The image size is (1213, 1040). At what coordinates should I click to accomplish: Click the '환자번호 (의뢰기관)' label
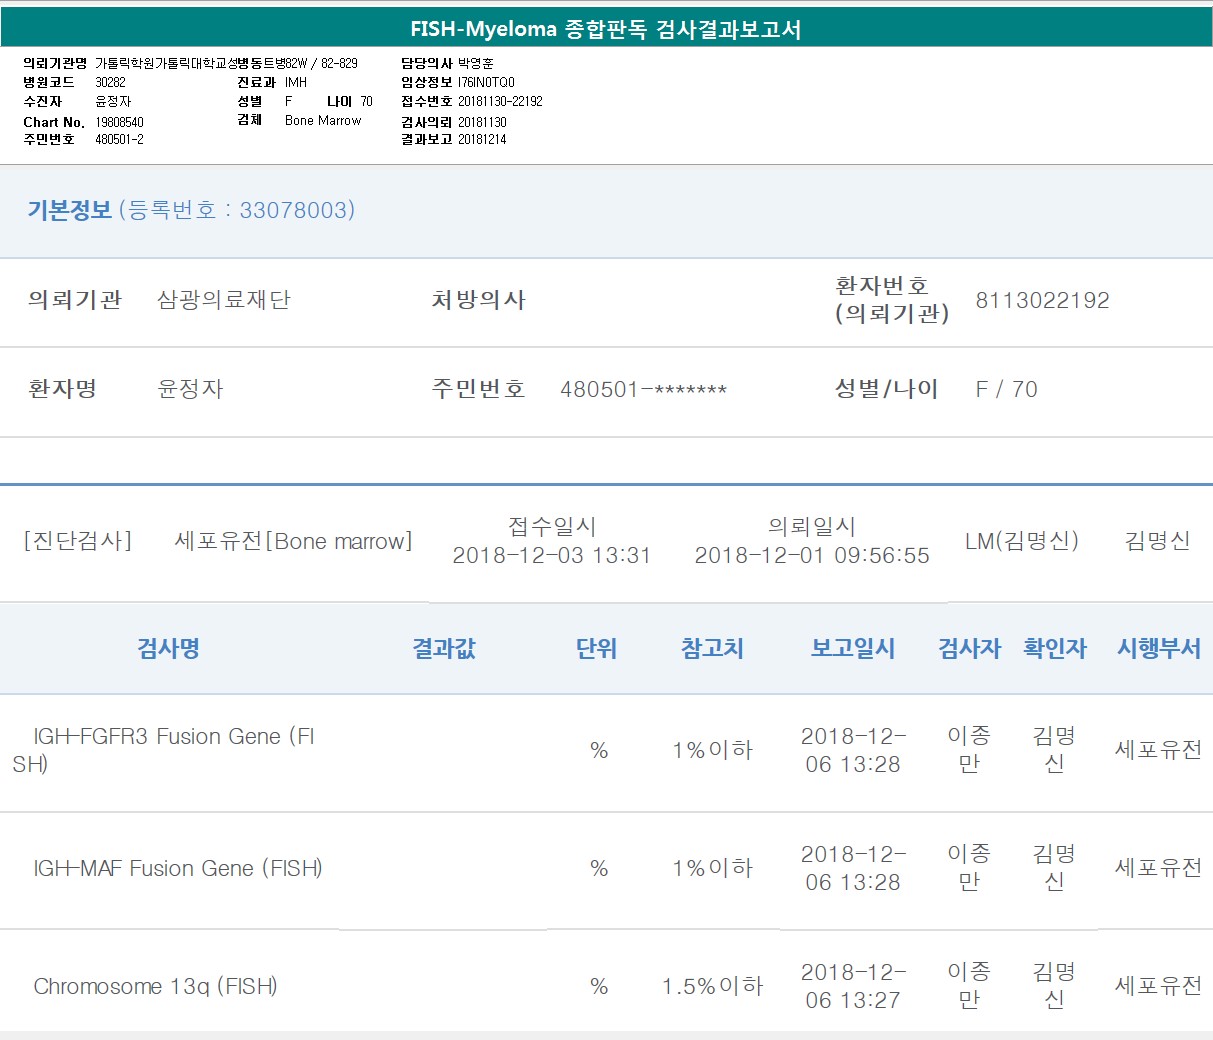[x=892, y=300]
